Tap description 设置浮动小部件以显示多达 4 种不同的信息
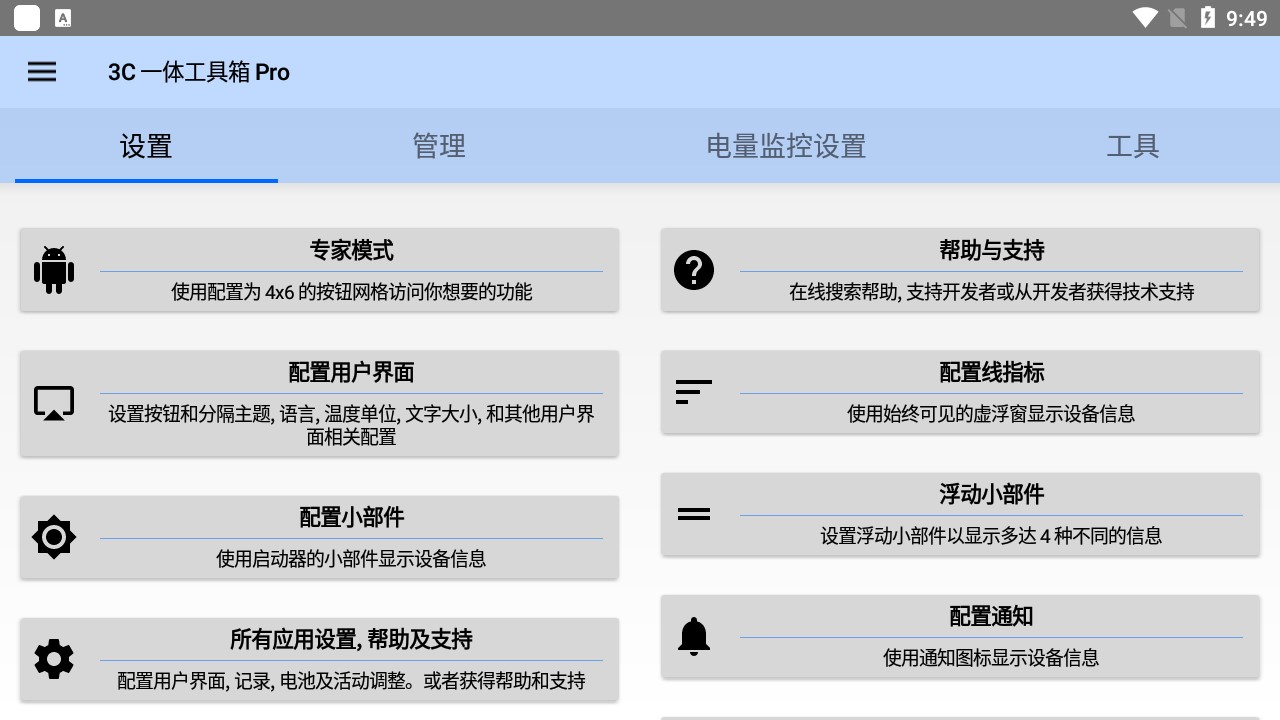 (x=991, y=536)
